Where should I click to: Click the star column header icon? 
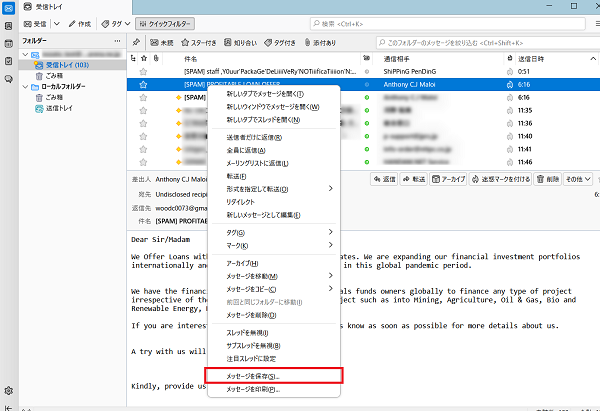144,59
